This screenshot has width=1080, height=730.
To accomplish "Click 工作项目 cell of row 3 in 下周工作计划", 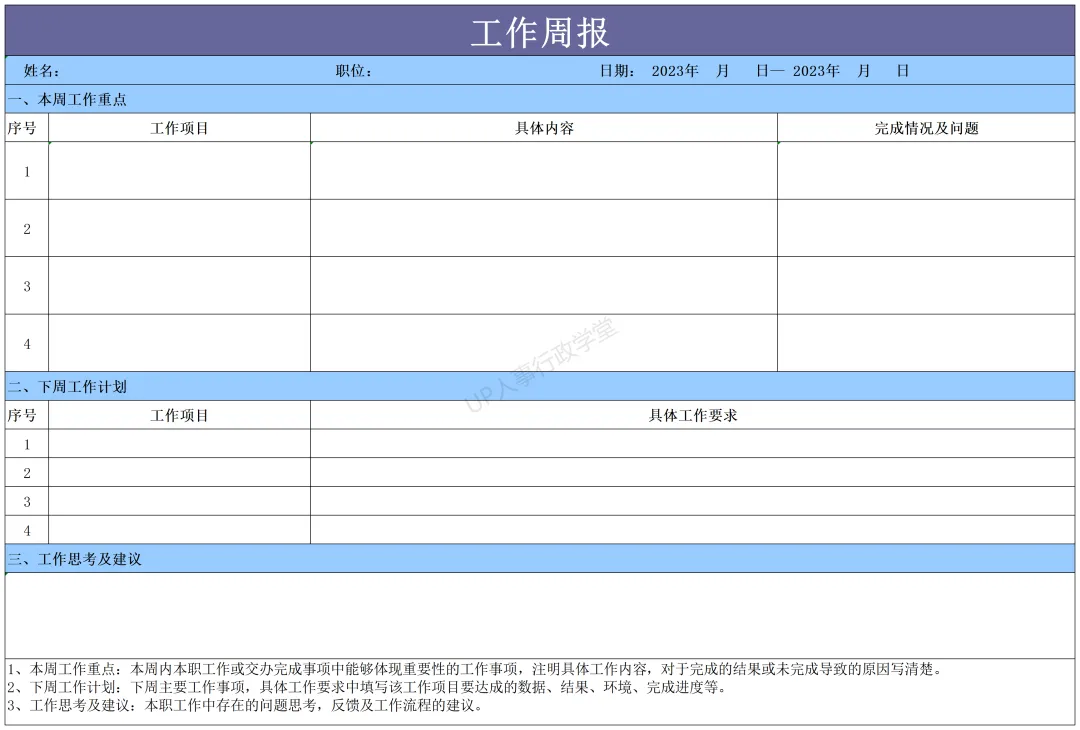I will point(180,501).
